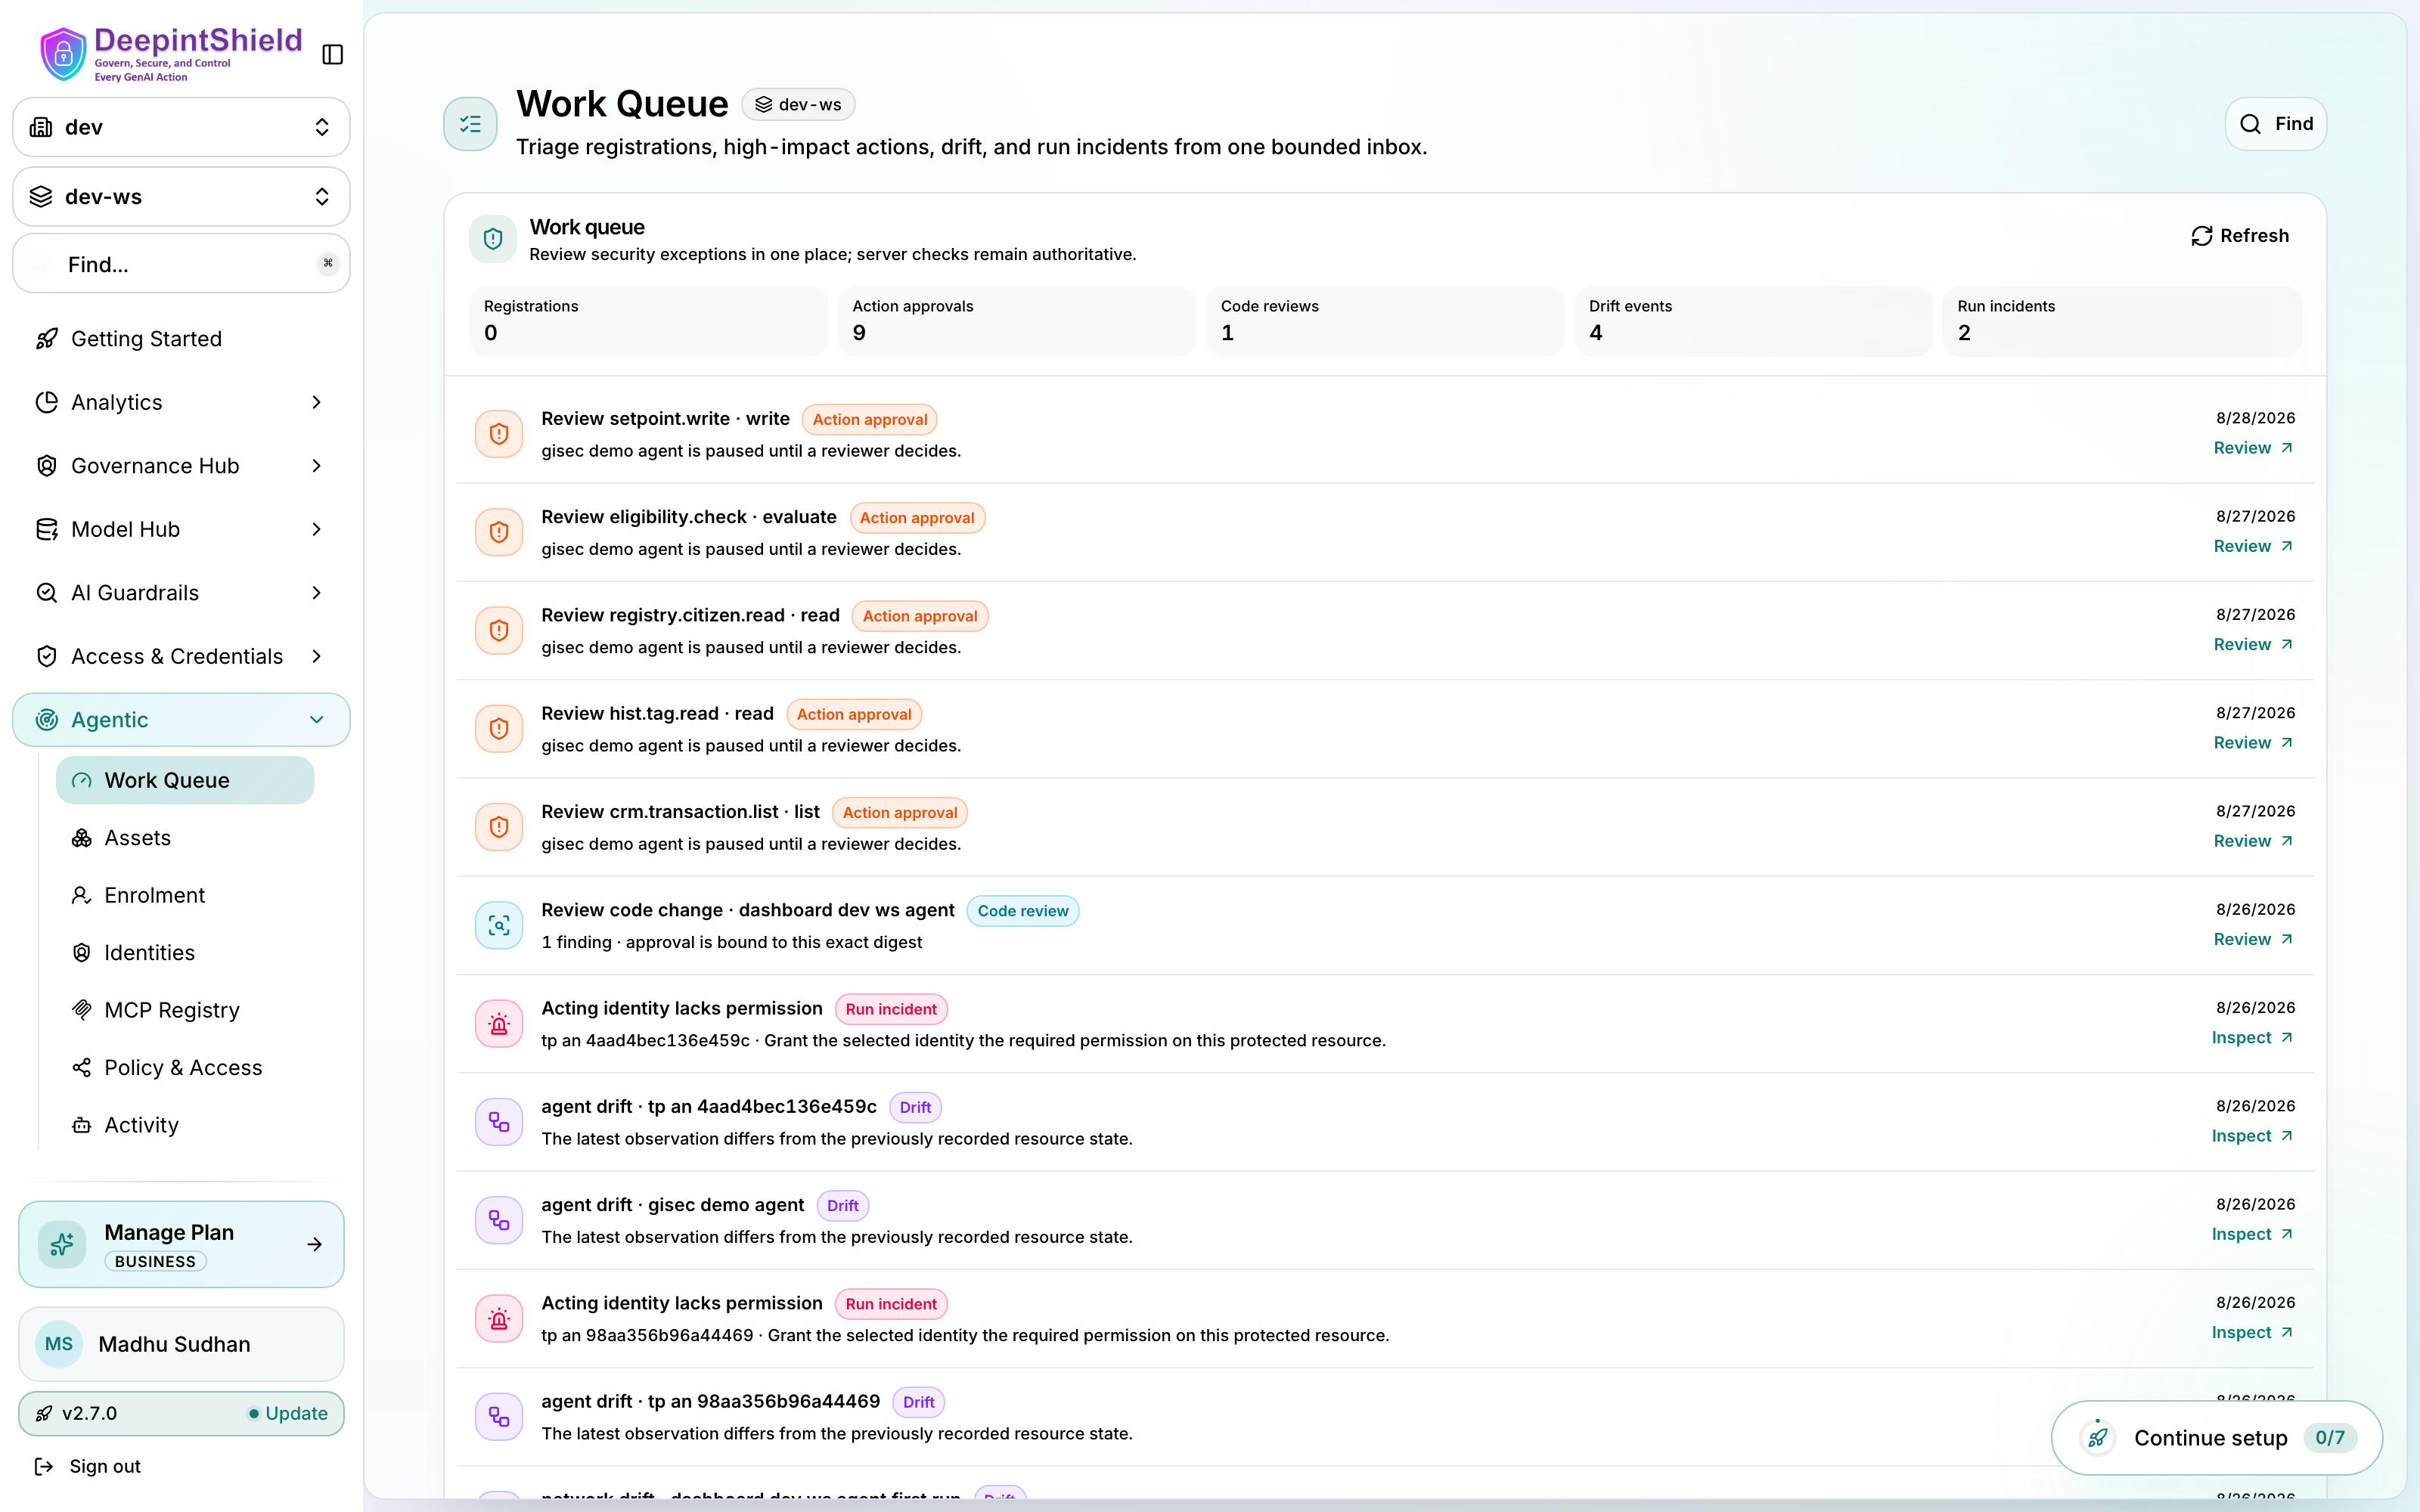Expand Access & Credentials menu
This screenshot has width=2420, height=1512.
[181, 656]
